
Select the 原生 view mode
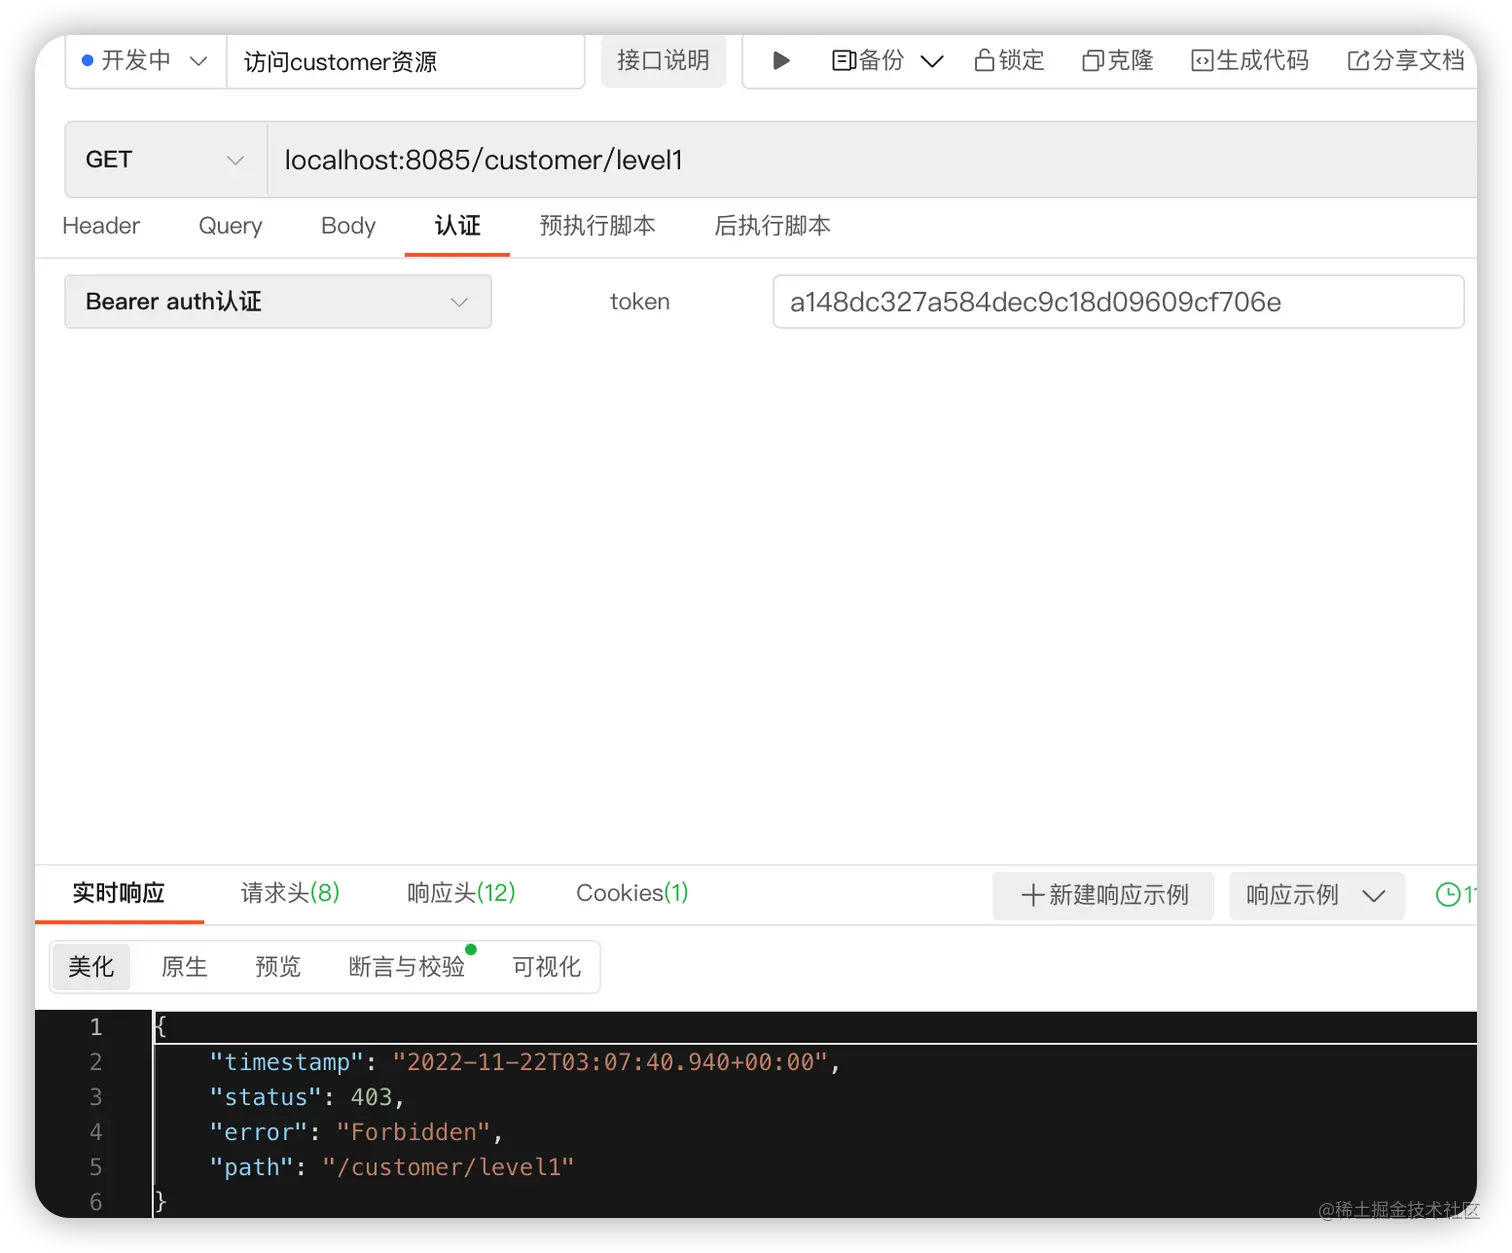click(x=184, y=967)
